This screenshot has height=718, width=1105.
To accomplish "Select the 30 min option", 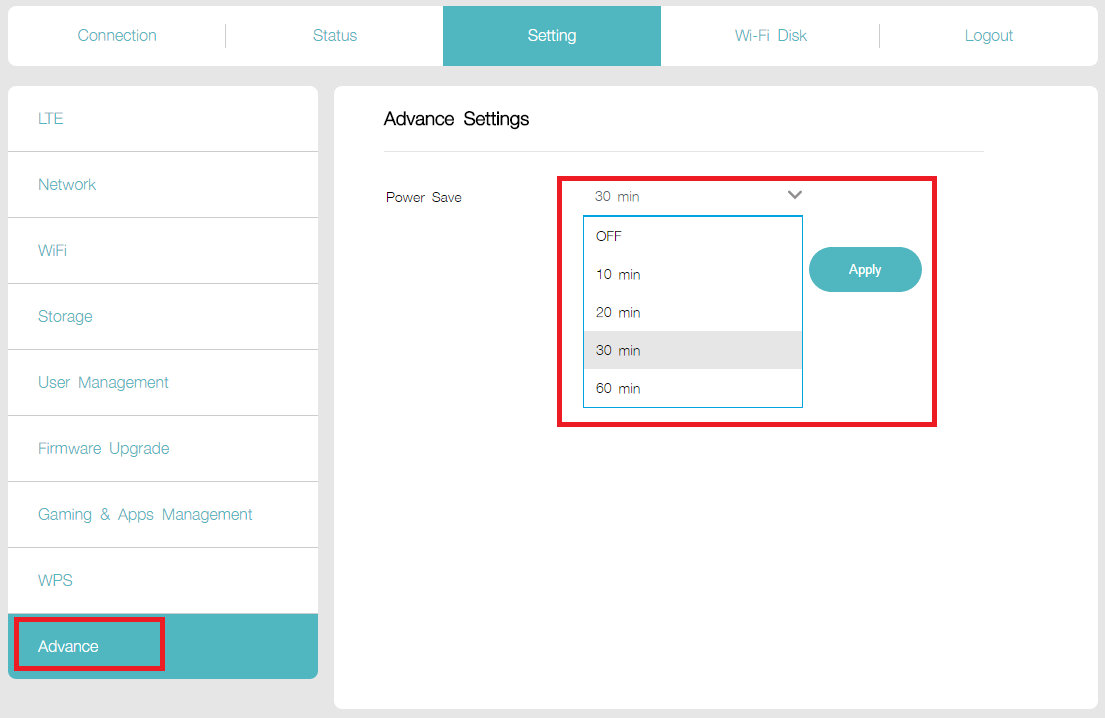I will click(x=617, y=350).
